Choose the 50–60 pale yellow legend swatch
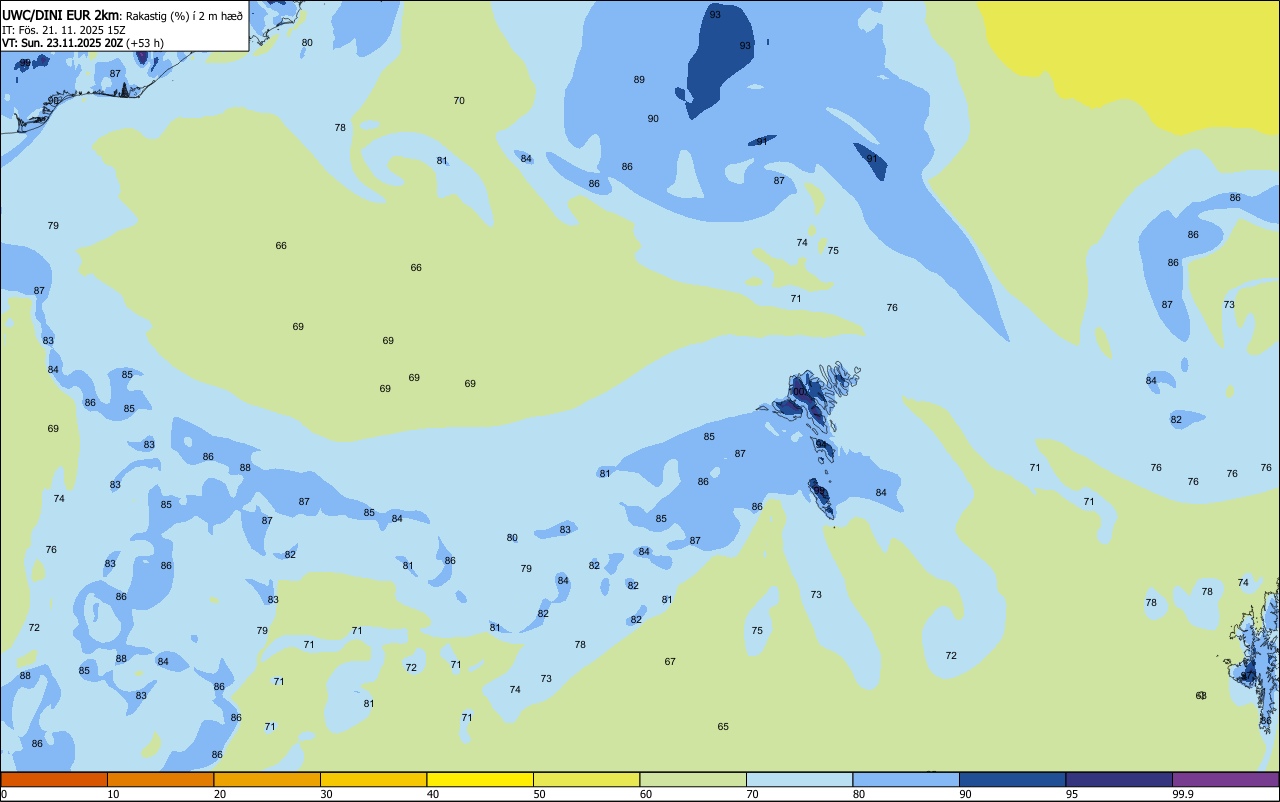This screenshot has width=1280, height=802. click(x=586, y=779)
